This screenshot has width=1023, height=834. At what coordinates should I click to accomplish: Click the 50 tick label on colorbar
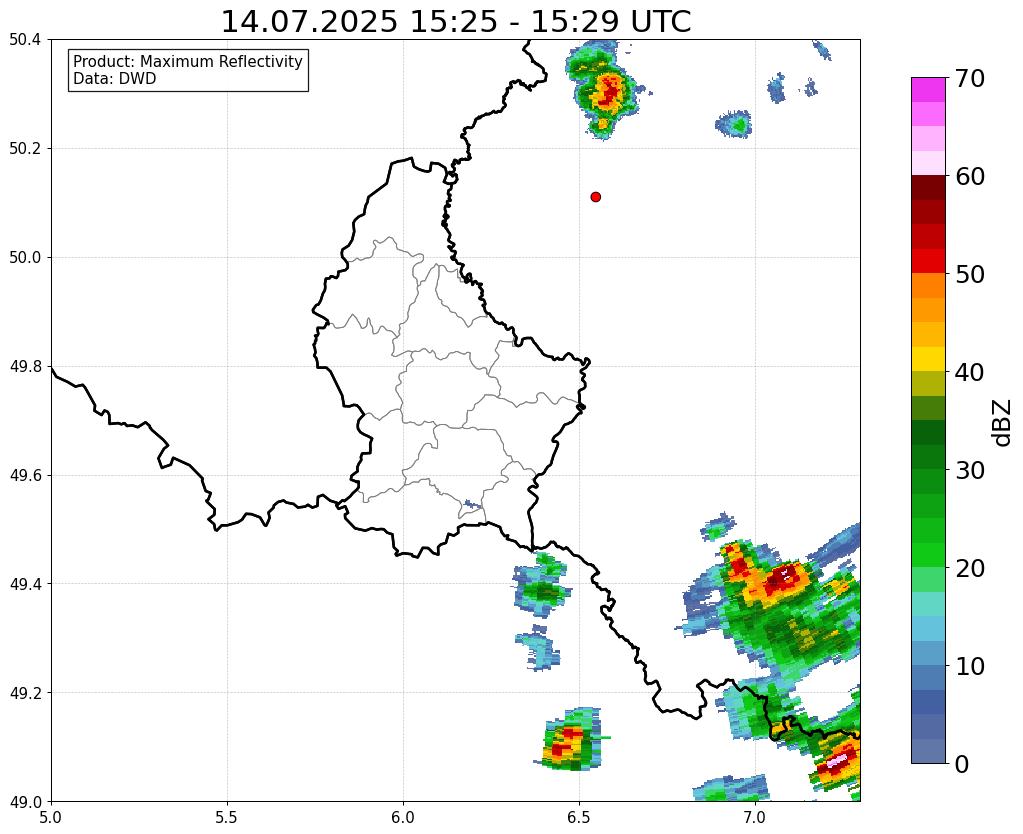(x=970, y=274)
